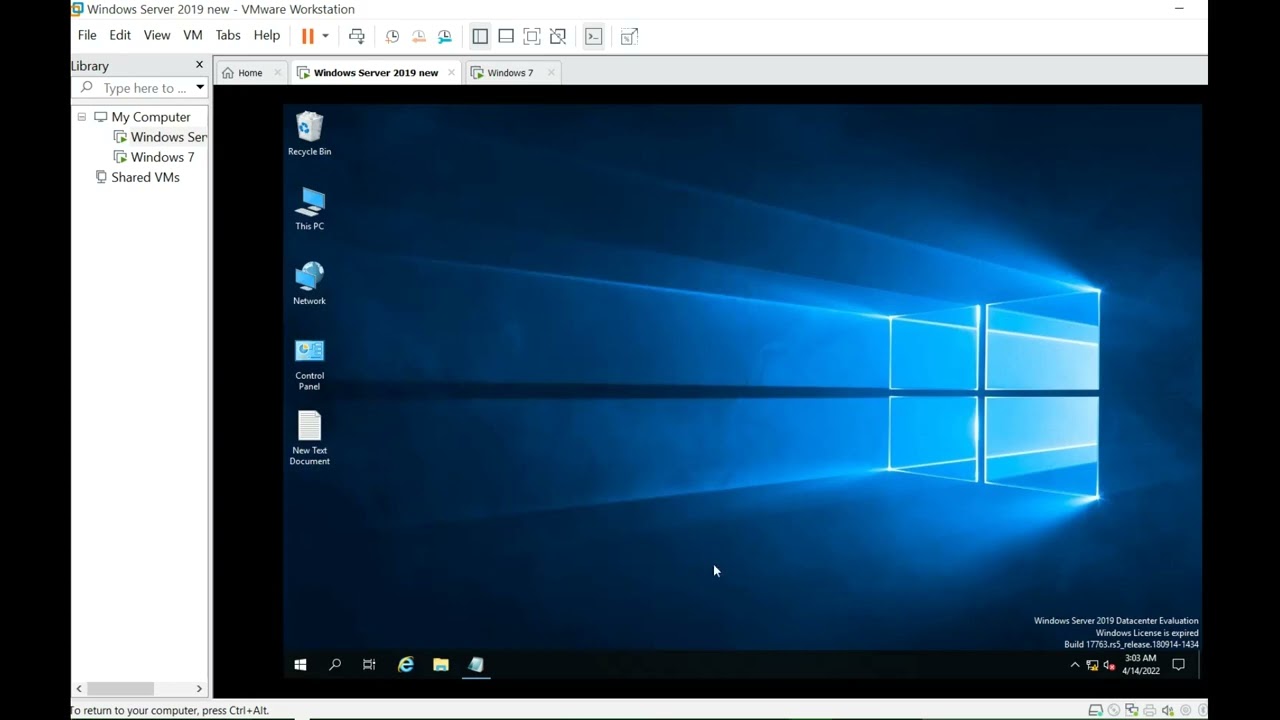This screenshot has height=720, width=1280.
Task: Open the stretch guest display option
Action: [x=629, y=37]
